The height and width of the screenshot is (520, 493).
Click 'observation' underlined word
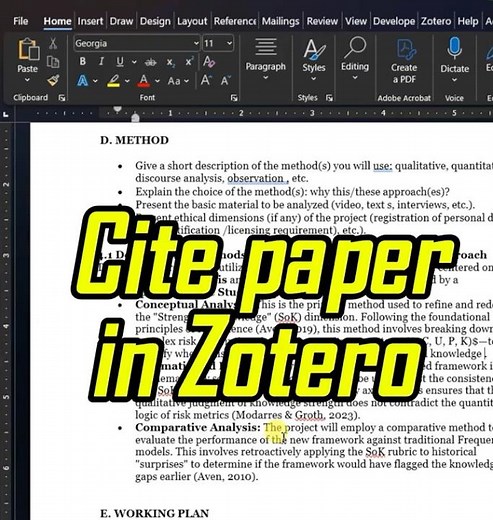[x=255, y=178]
